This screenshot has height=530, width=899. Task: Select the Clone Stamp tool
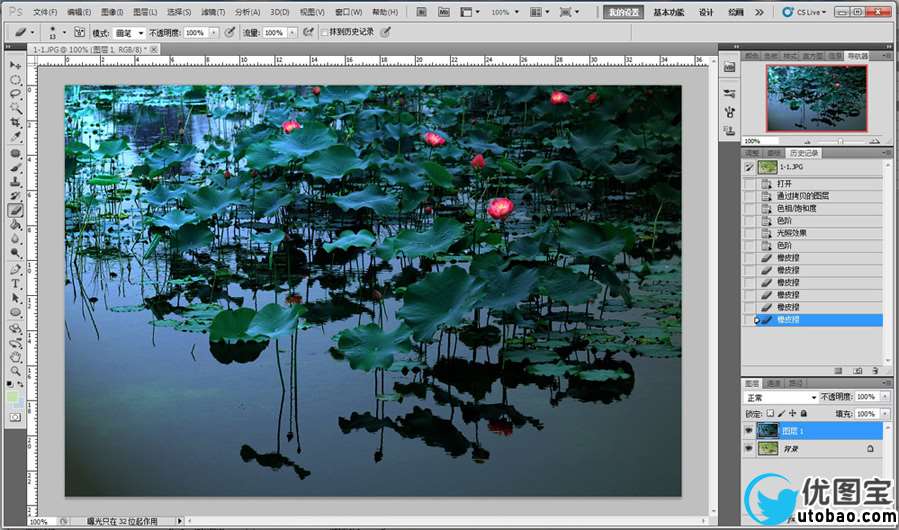pos(15,182)
